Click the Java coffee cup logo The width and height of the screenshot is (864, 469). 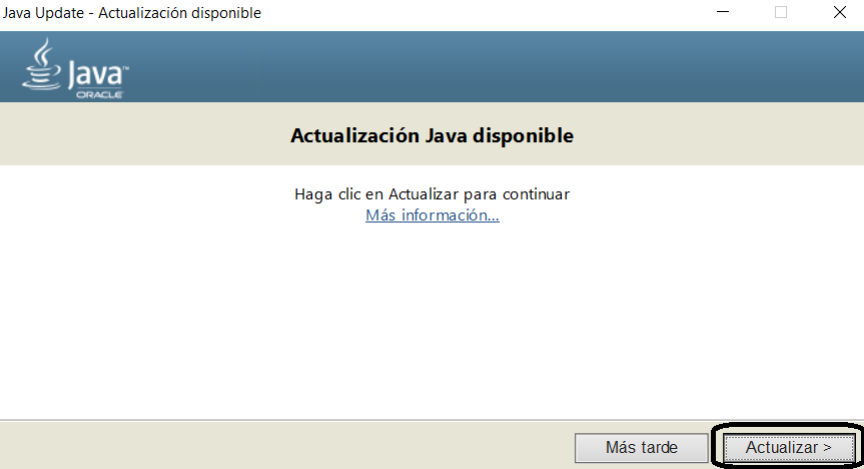(x=42, y=66)
